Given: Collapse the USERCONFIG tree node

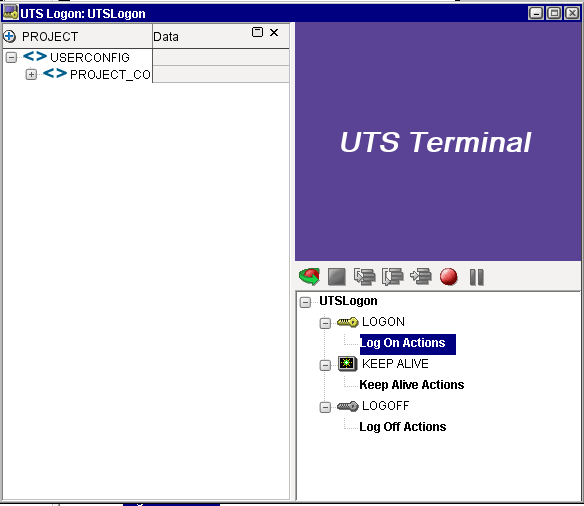Looking at the screenshot, I should coord(12,57).
